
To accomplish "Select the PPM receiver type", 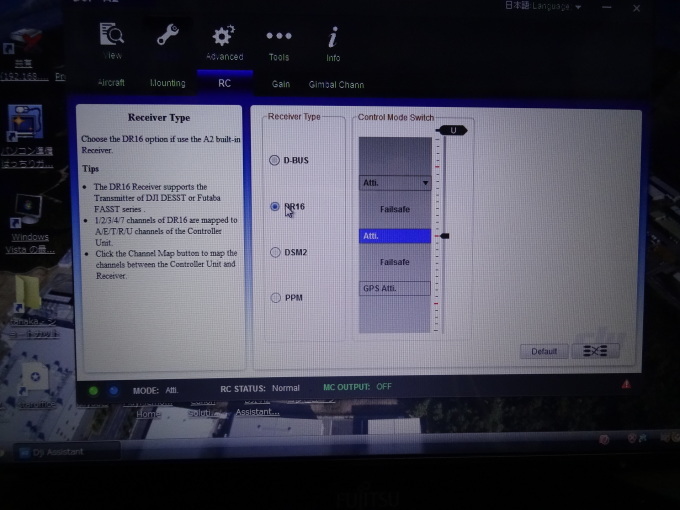I will [x=275, y=298].
